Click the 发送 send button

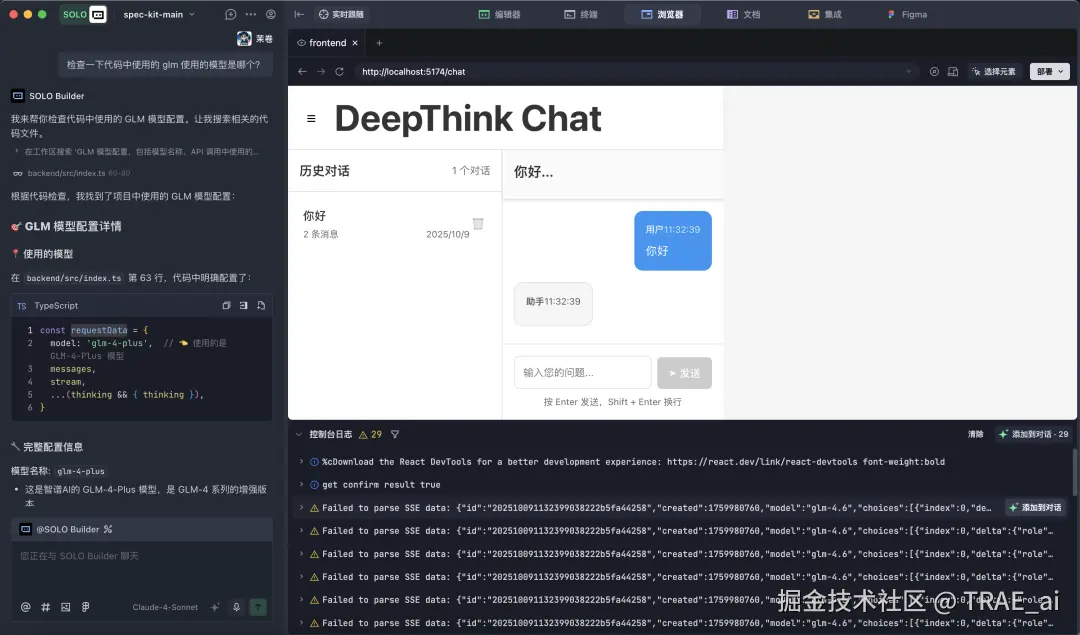click(x=684, y=373)
